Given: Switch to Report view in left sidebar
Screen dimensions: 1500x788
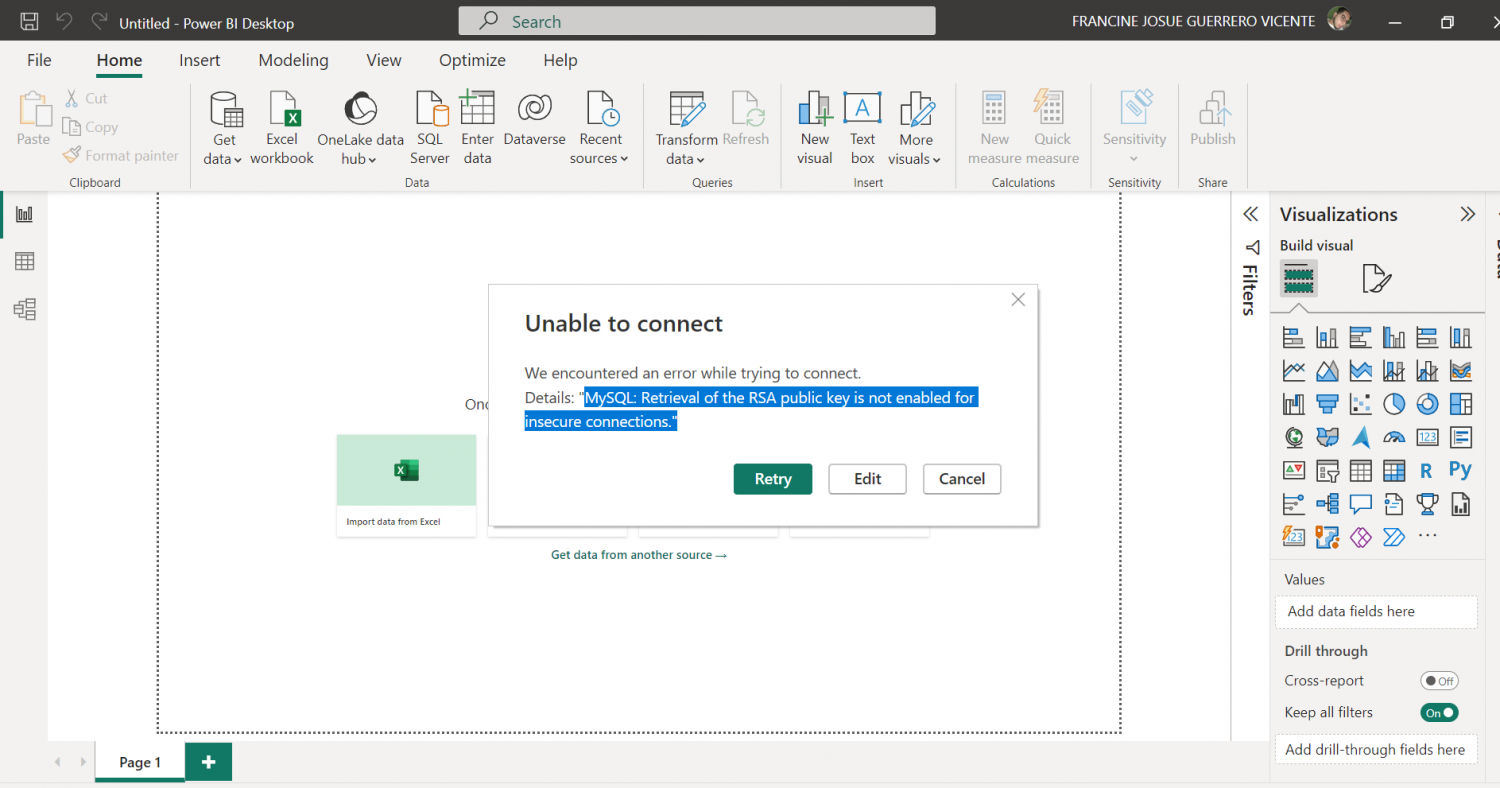Looking at the screenshot, I should (24, 214).
